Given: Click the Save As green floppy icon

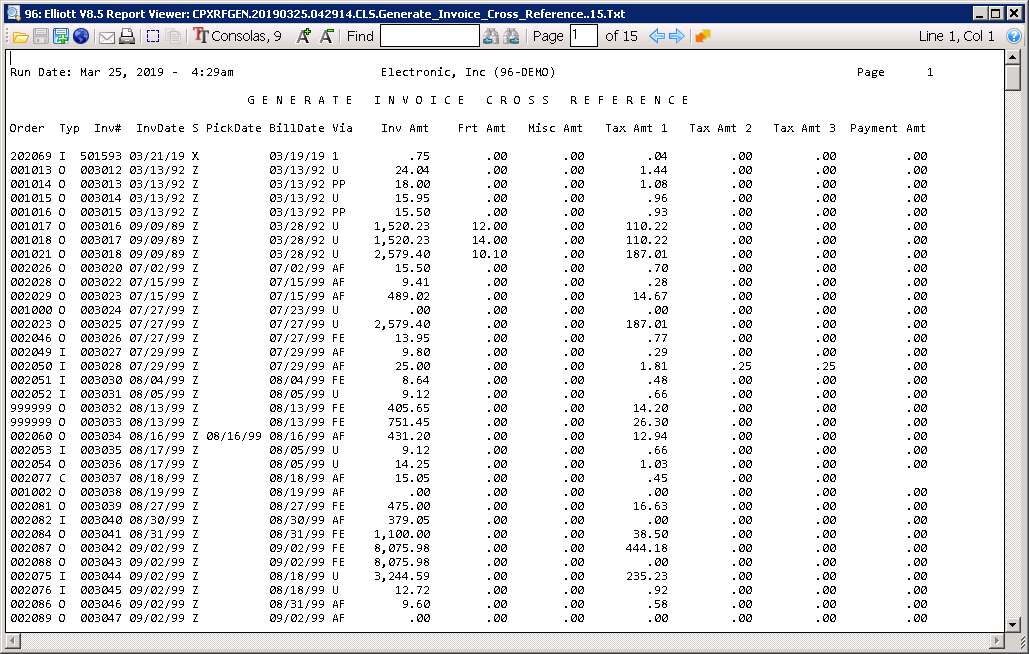Looking at the screenshot, I should pos(61,37).
